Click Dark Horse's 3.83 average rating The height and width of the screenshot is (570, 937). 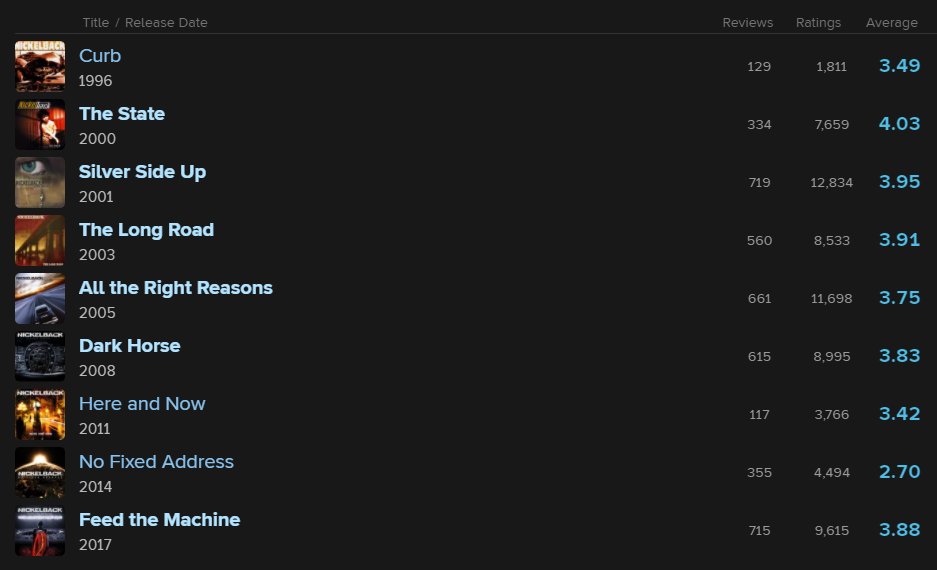point(899,356)
